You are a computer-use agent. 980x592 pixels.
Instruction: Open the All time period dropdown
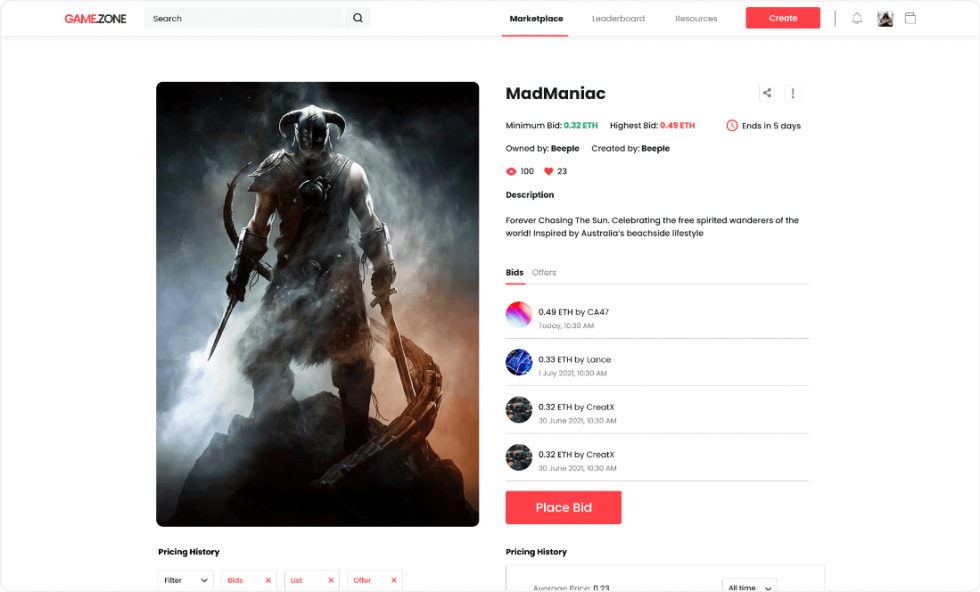click(749, 587)
